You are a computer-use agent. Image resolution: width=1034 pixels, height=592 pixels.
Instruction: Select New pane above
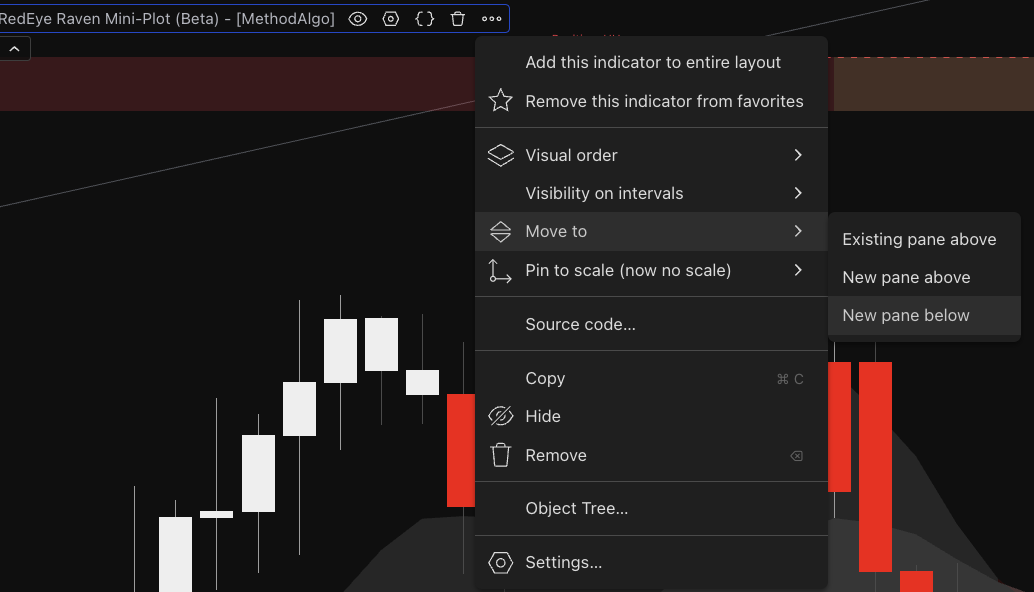pos(906,277)
